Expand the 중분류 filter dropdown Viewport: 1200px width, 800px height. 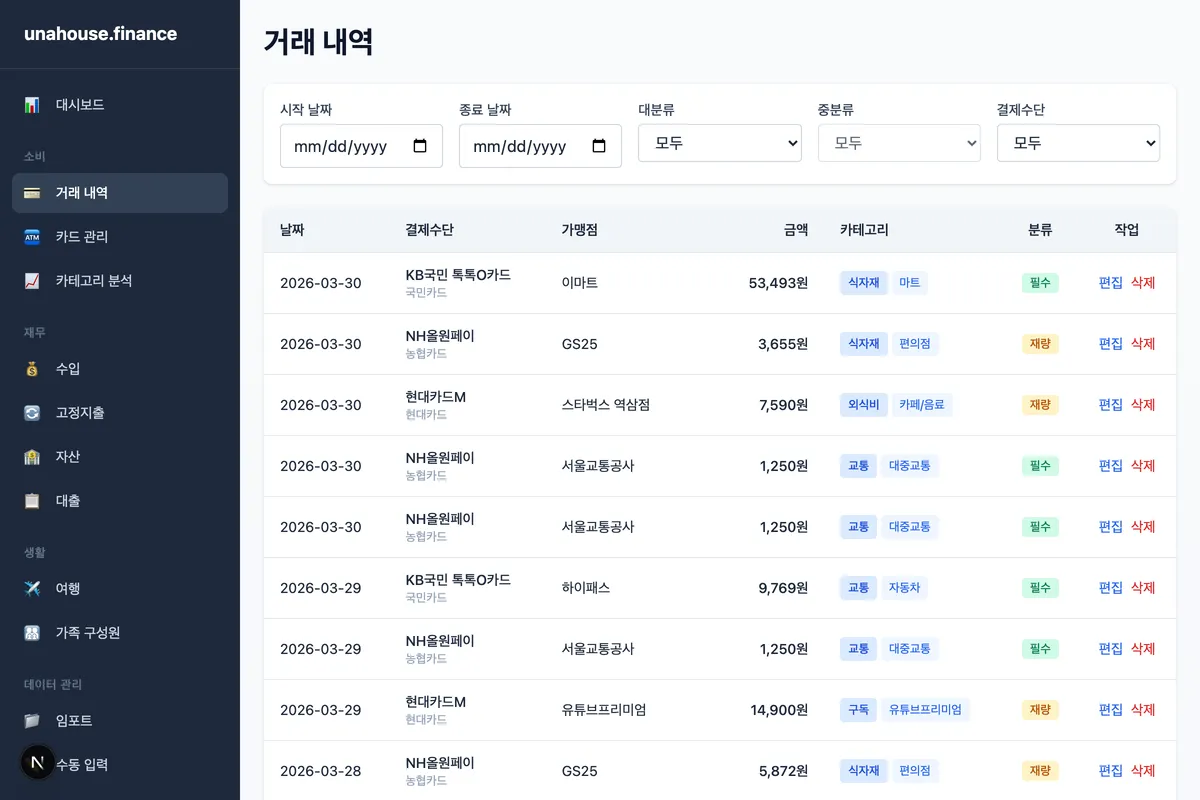tap(898, 143)
